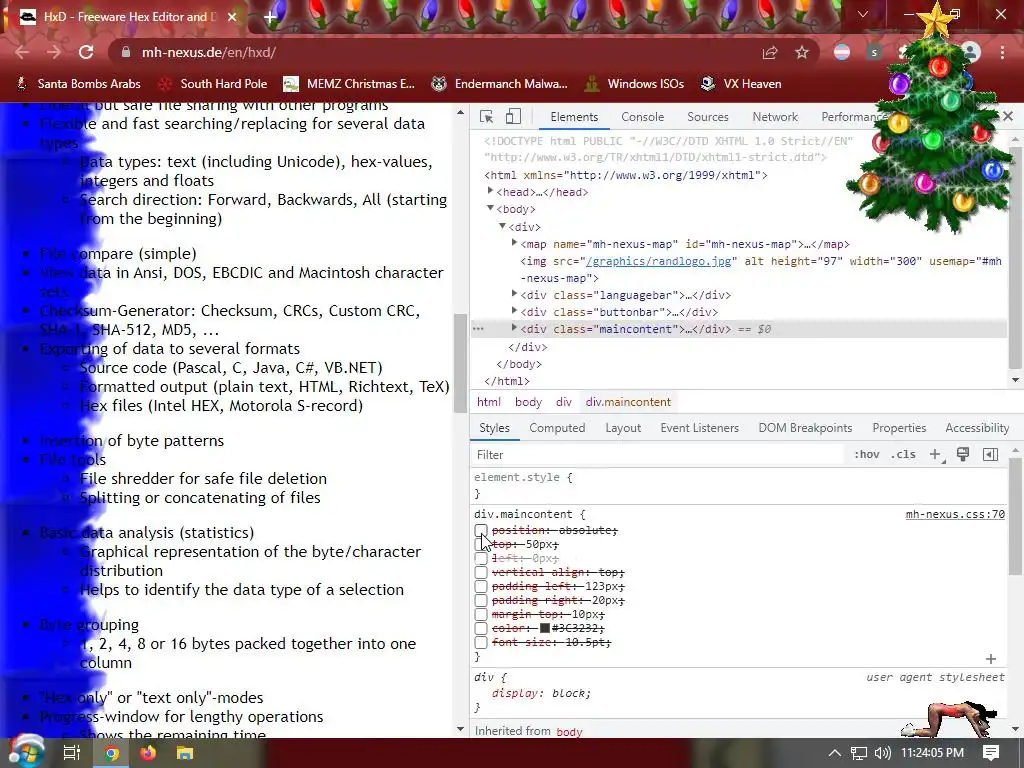The image size is (1024, 768).
Task: Click the #3C3232 color swatch
Action: click(545, 628)
